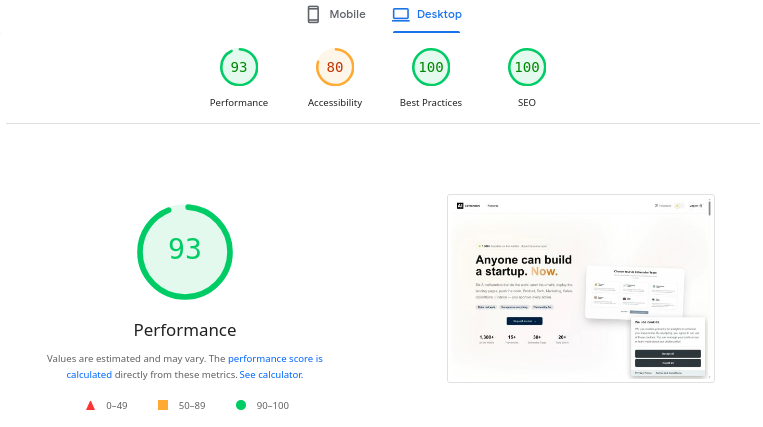Click 'Values are estimated and may vary' text
The image size is (763, 427).
coord(126,359)
